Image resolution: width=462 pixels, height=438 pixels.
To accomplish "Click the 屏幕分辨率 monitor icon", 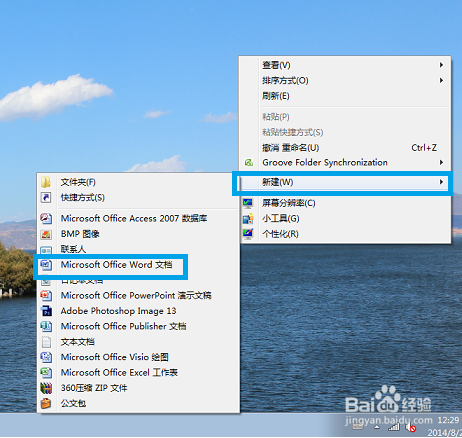I will pyautogui.click(x=248, y=203).
